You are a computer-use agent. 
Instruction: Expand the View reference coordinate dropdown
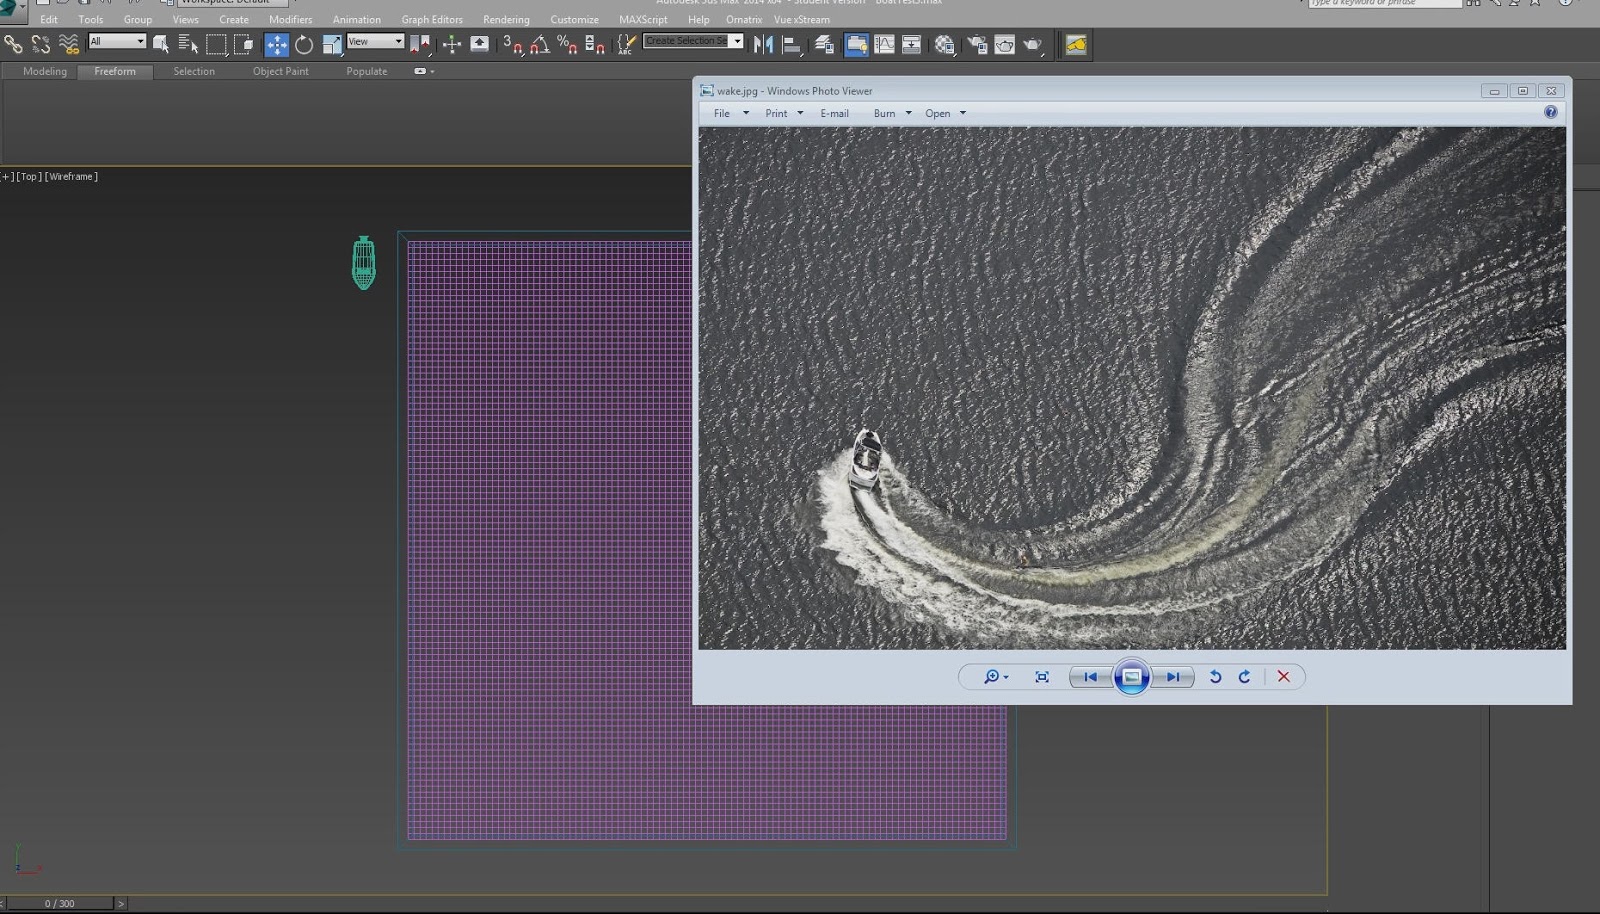(x=375, y=41)
